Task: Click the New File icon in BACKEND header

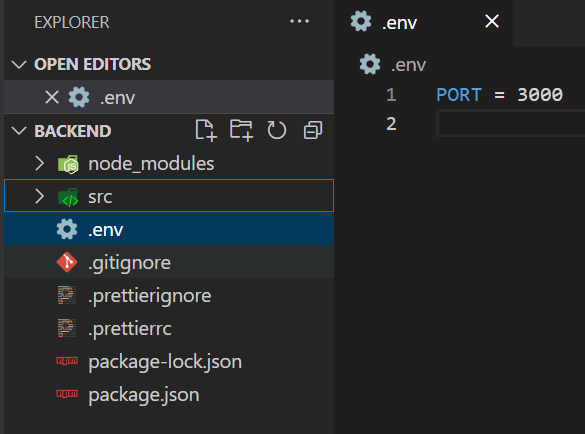Action: coord(206,131)
